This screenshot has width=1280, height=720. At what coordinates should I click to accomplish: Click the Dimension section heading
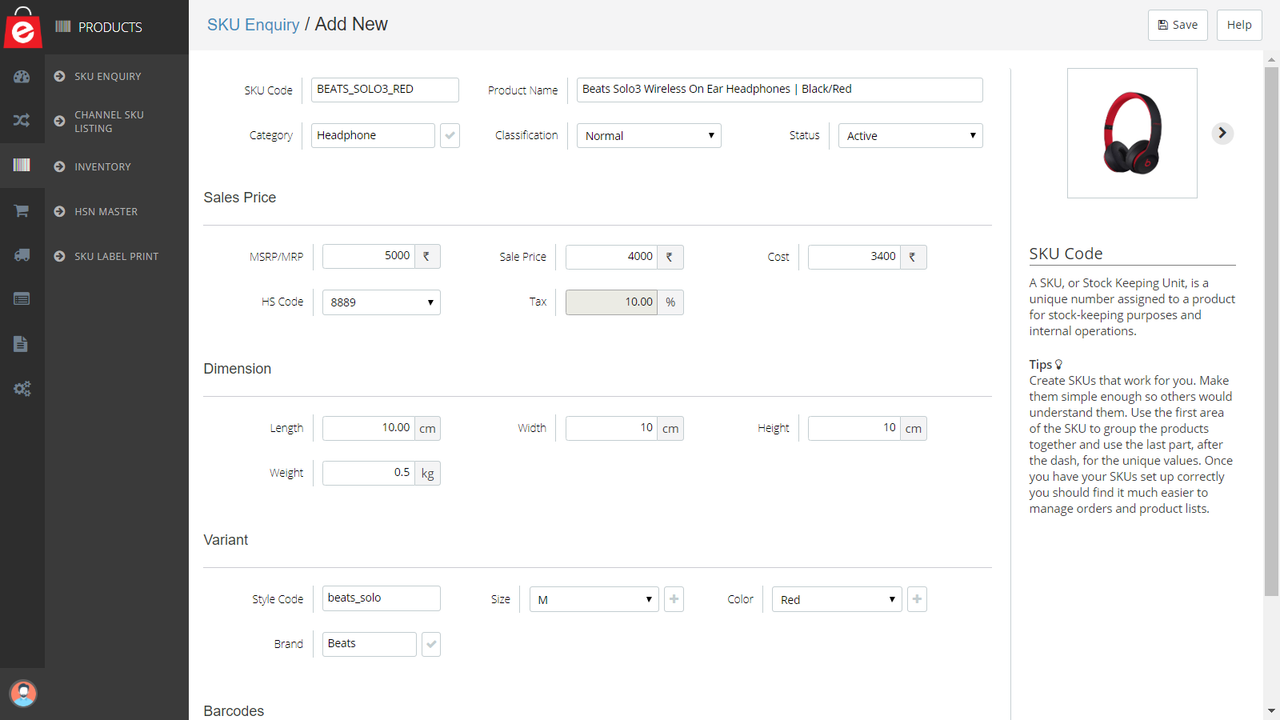(237, 369)
